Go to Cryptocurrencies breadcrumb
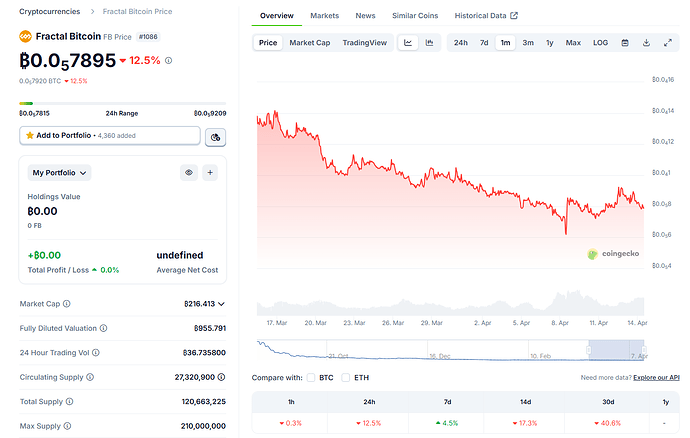Image resolution: width=690 pixels, height=438 pixels. tap(50, 11)
